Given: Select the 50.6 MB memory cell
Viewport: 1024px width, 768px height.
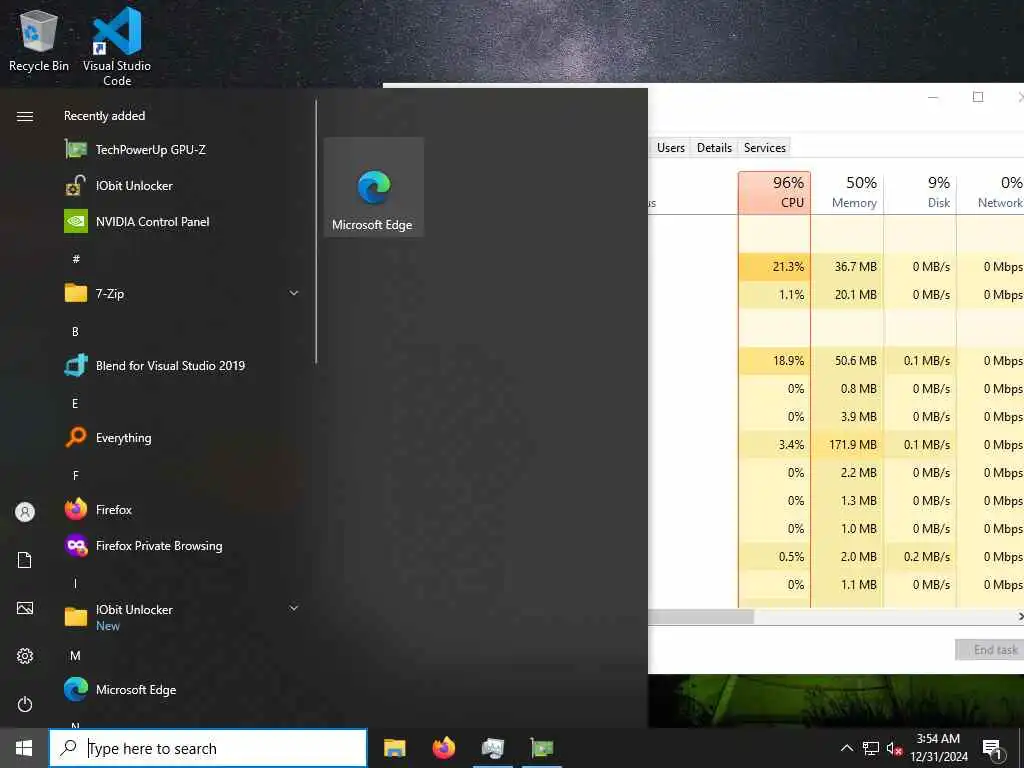Looking at the screenshot, I should pos(847,360).
